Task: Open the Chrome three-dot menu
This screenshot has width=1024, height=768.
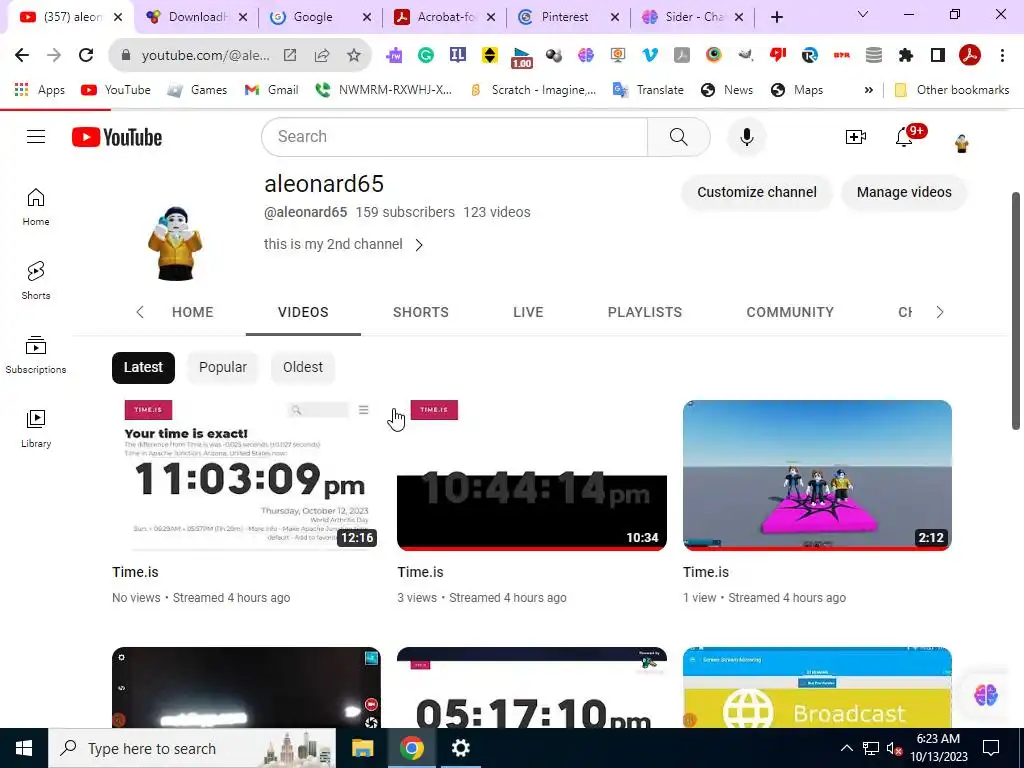Action: [1002, 56]
